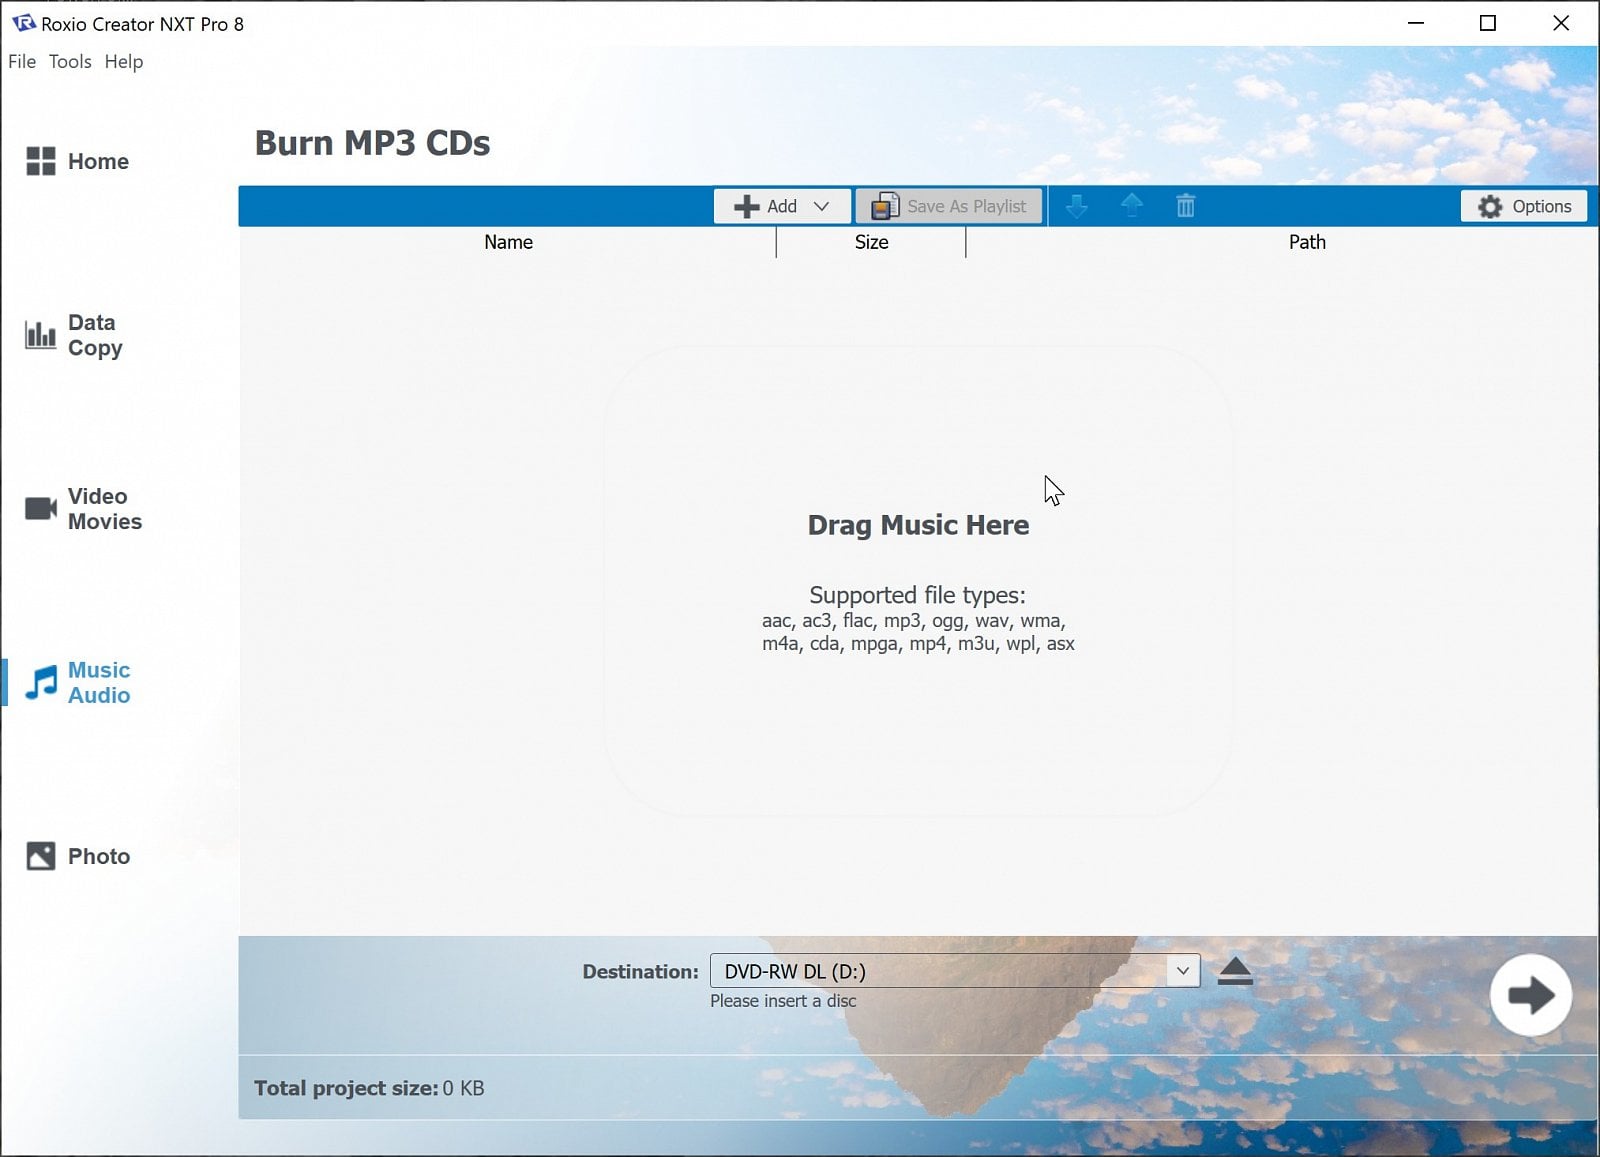This screenshot has height=1157, width=1600.
Task: Click the Roxio Creator app icon in the title bar
Action: point(23,23)
